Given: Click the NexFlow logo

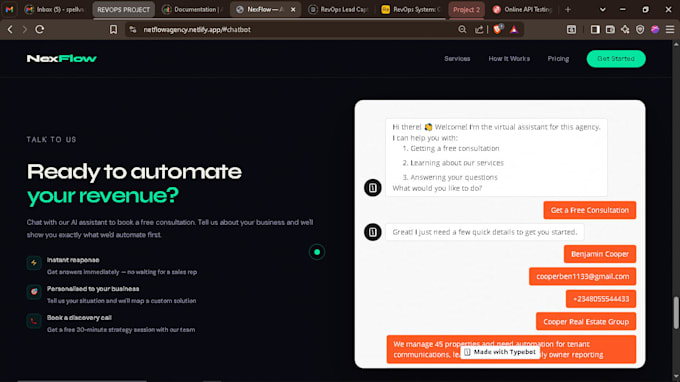Looking at the screenshot, I should [62, 59].
